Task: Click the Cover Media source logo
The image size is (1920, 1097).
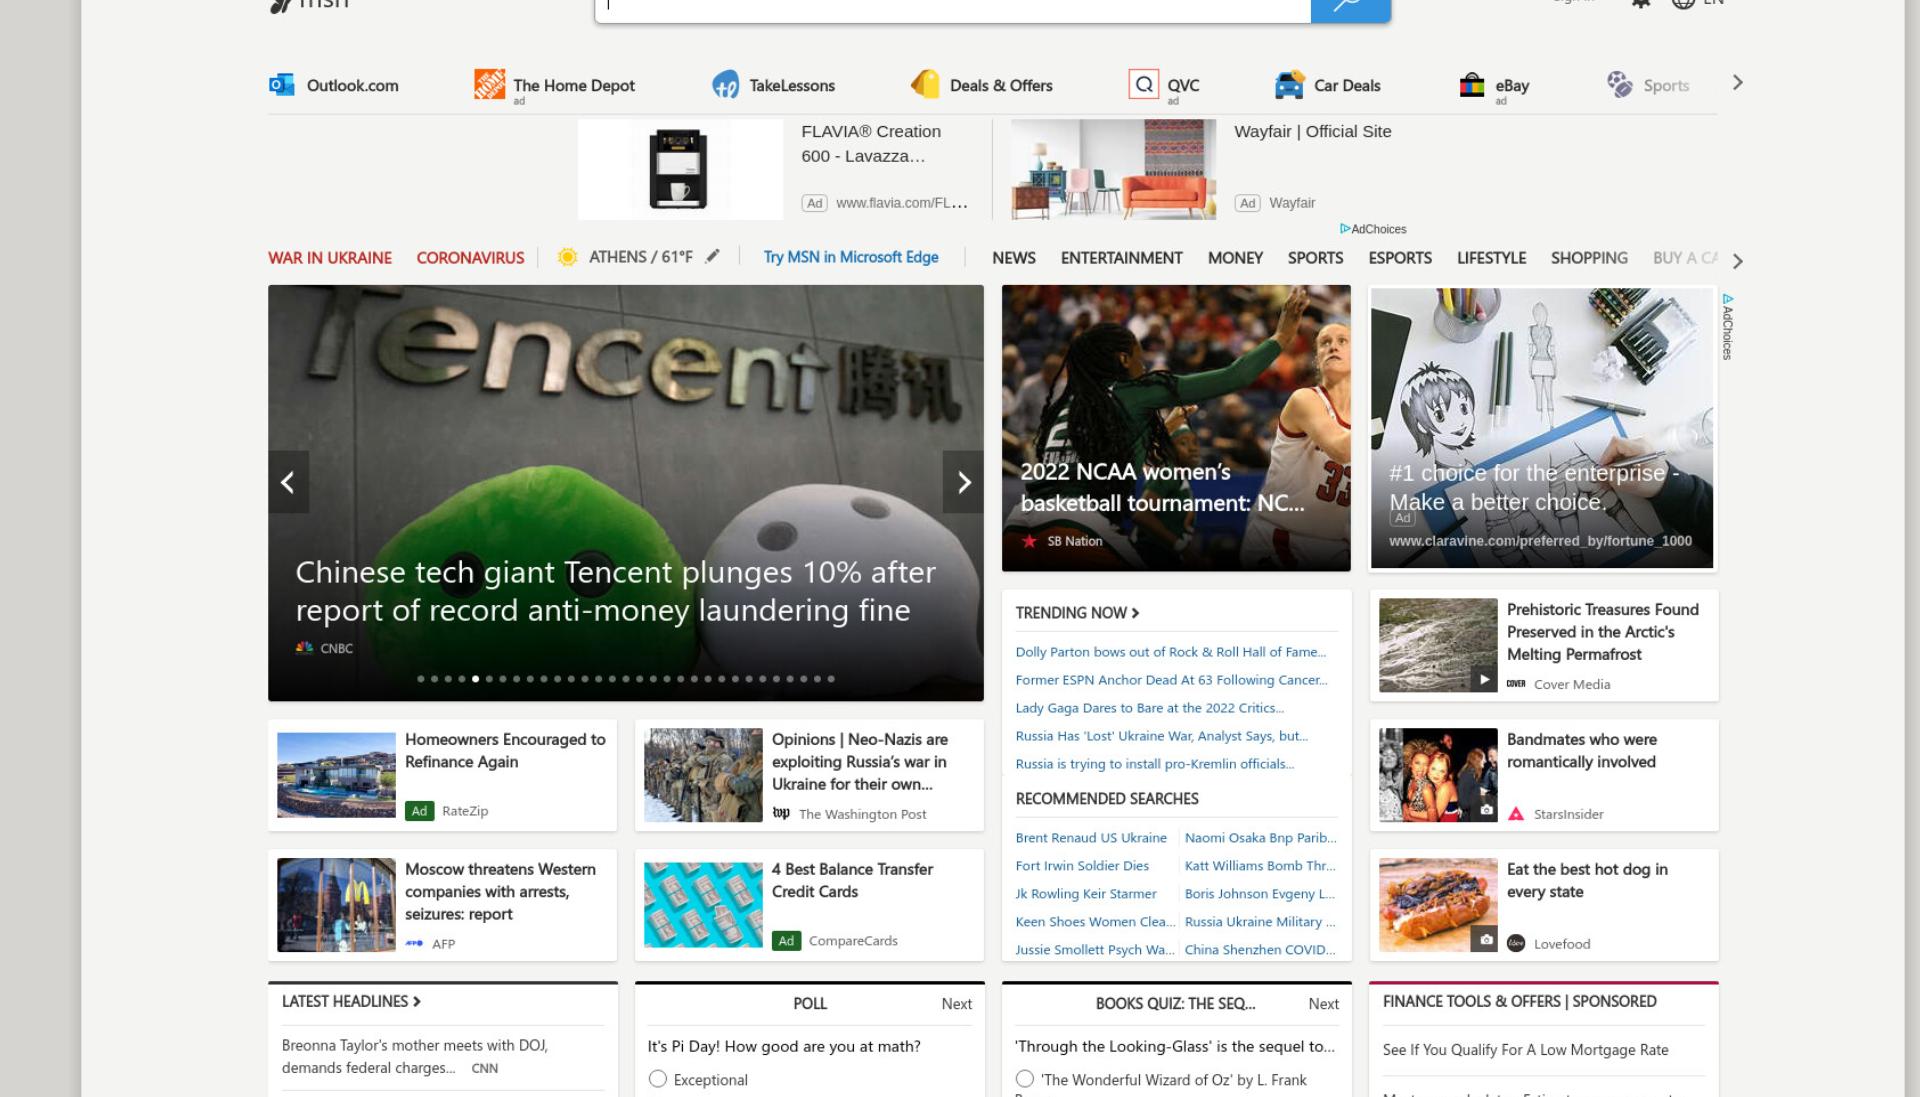Action: [x=1516, y=684]
